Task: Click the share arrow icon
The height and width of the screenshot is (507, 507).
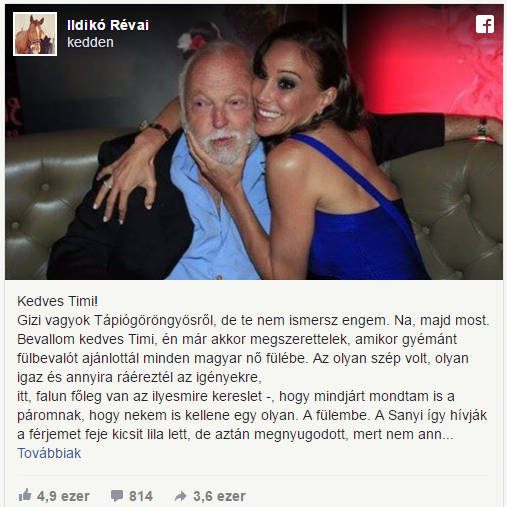Action: 180,496
